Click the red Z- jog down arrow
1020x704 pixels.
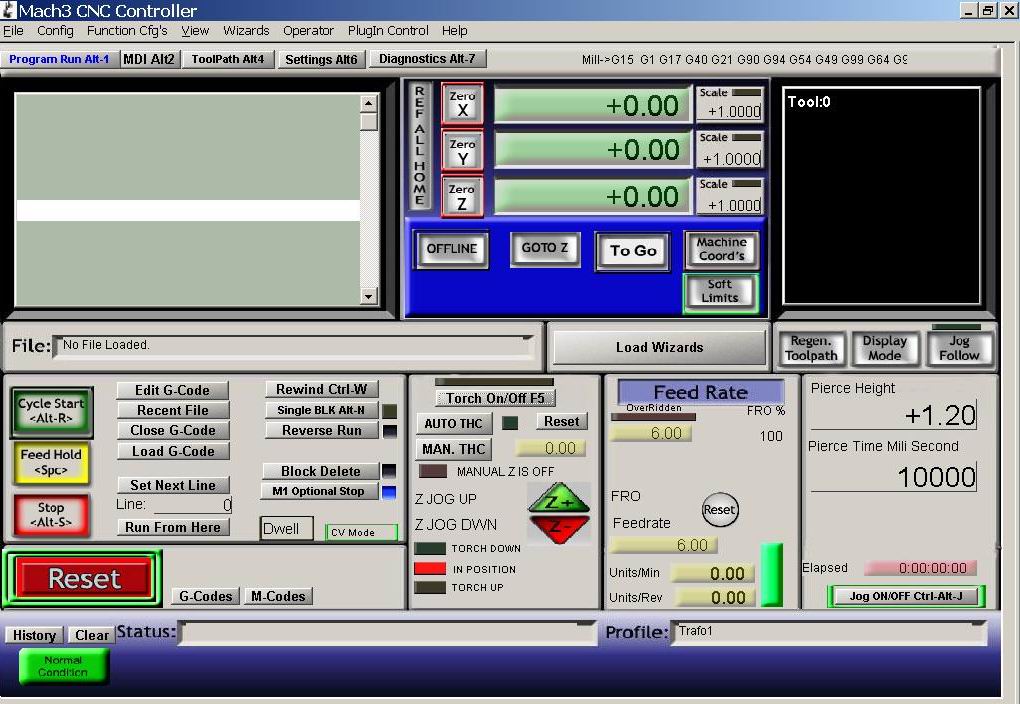click(x=559, y=528)
